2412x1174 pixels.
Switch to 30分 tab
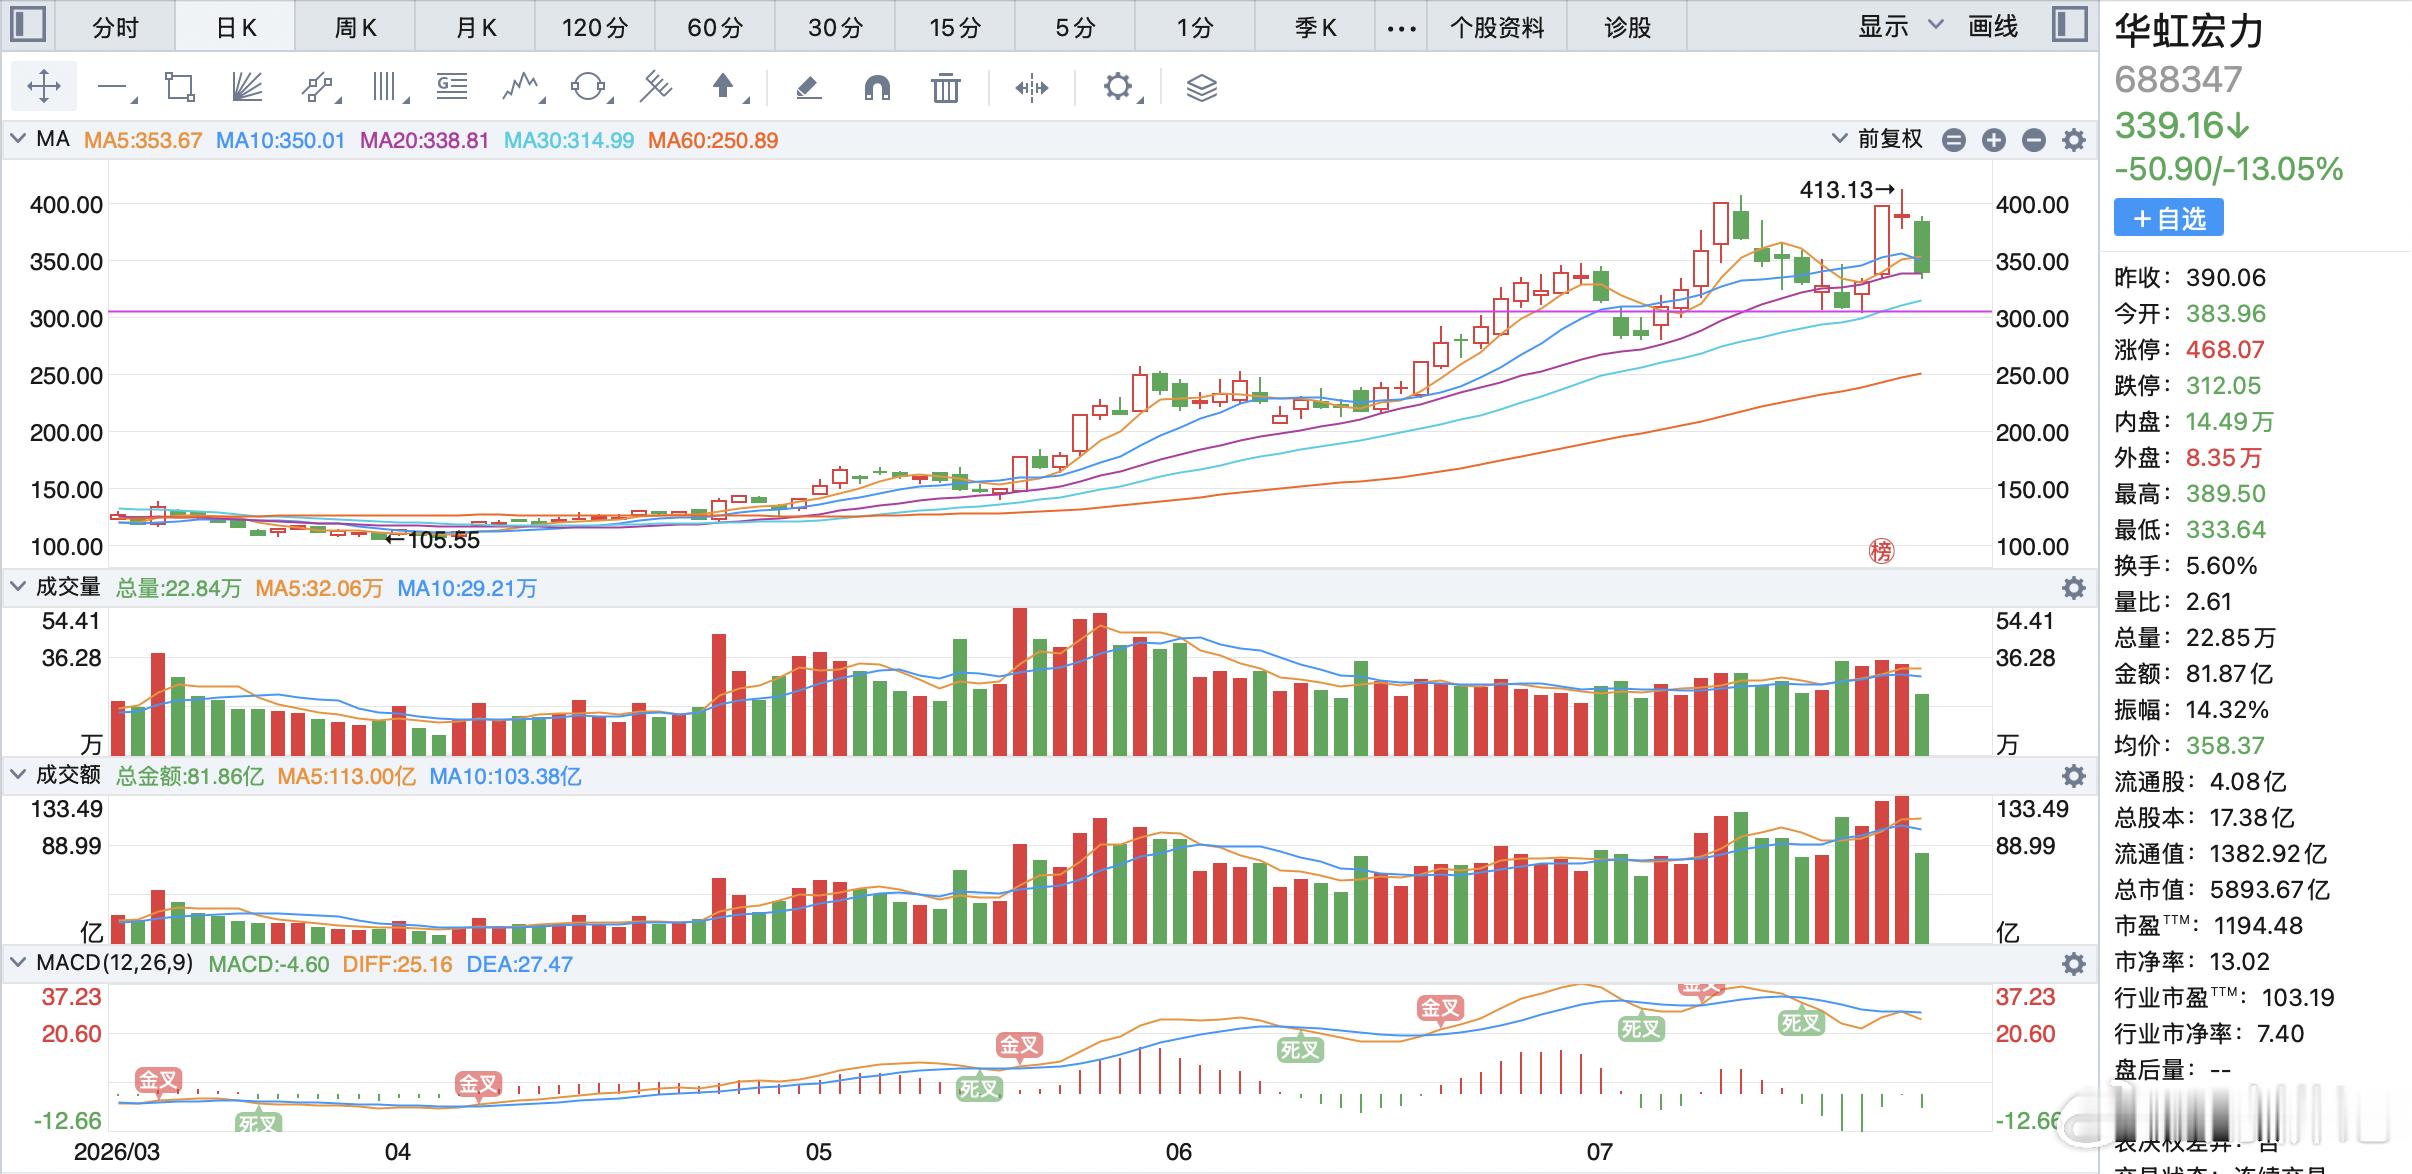click(835, 27)
